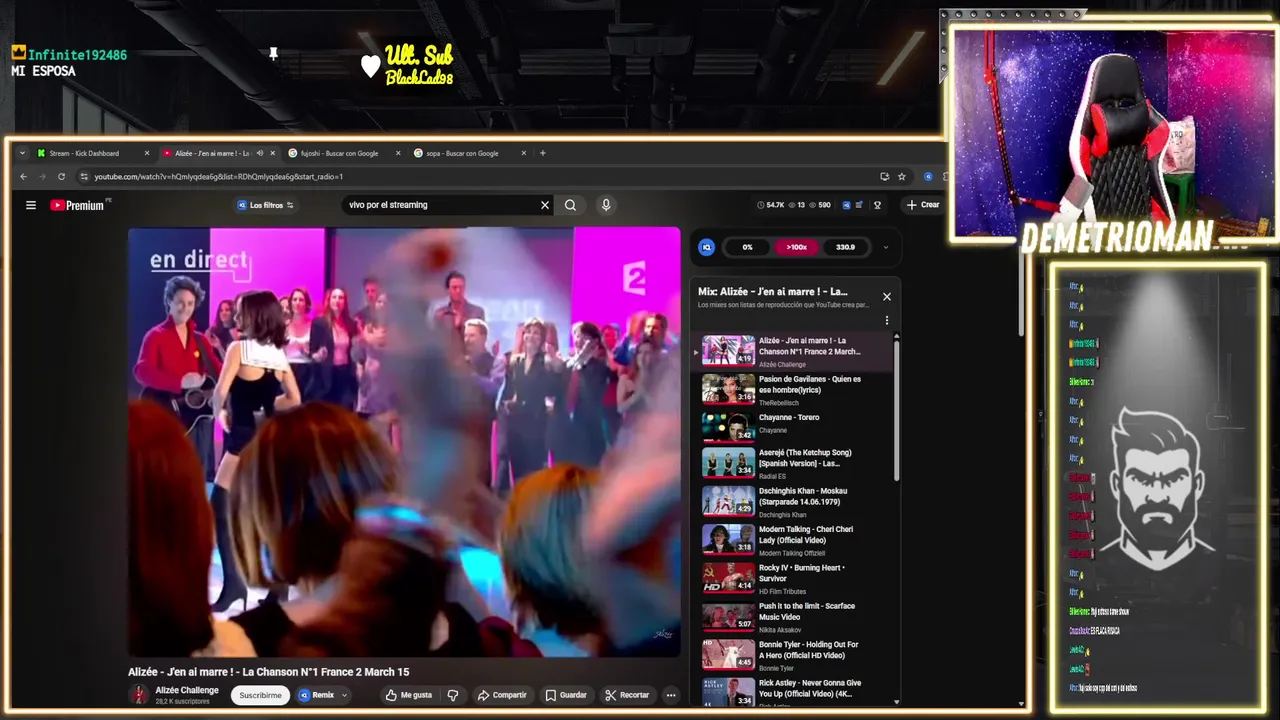Viewport: 1280px width, 720px height.
Task: Open Alizée Challenge channel name link
Action: point(187,690)
